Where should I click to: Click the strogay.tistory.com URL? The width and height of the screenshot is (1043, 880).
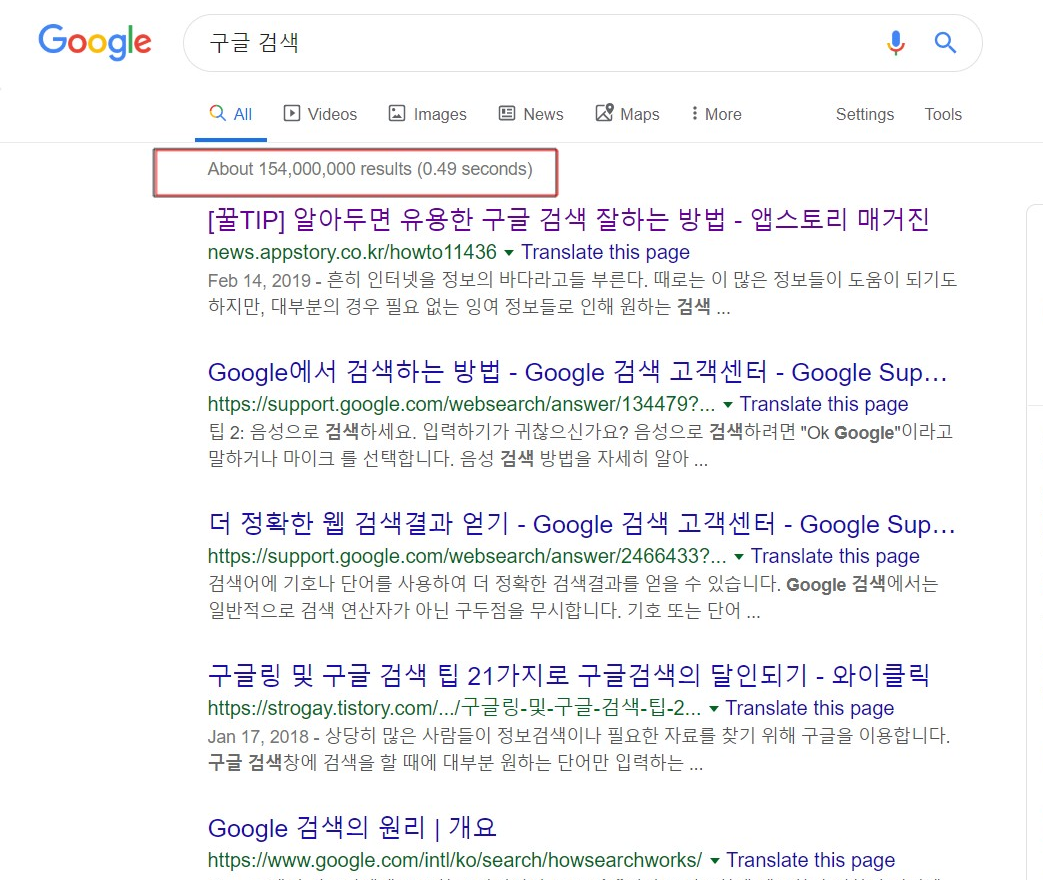click(x=454, y=708)
